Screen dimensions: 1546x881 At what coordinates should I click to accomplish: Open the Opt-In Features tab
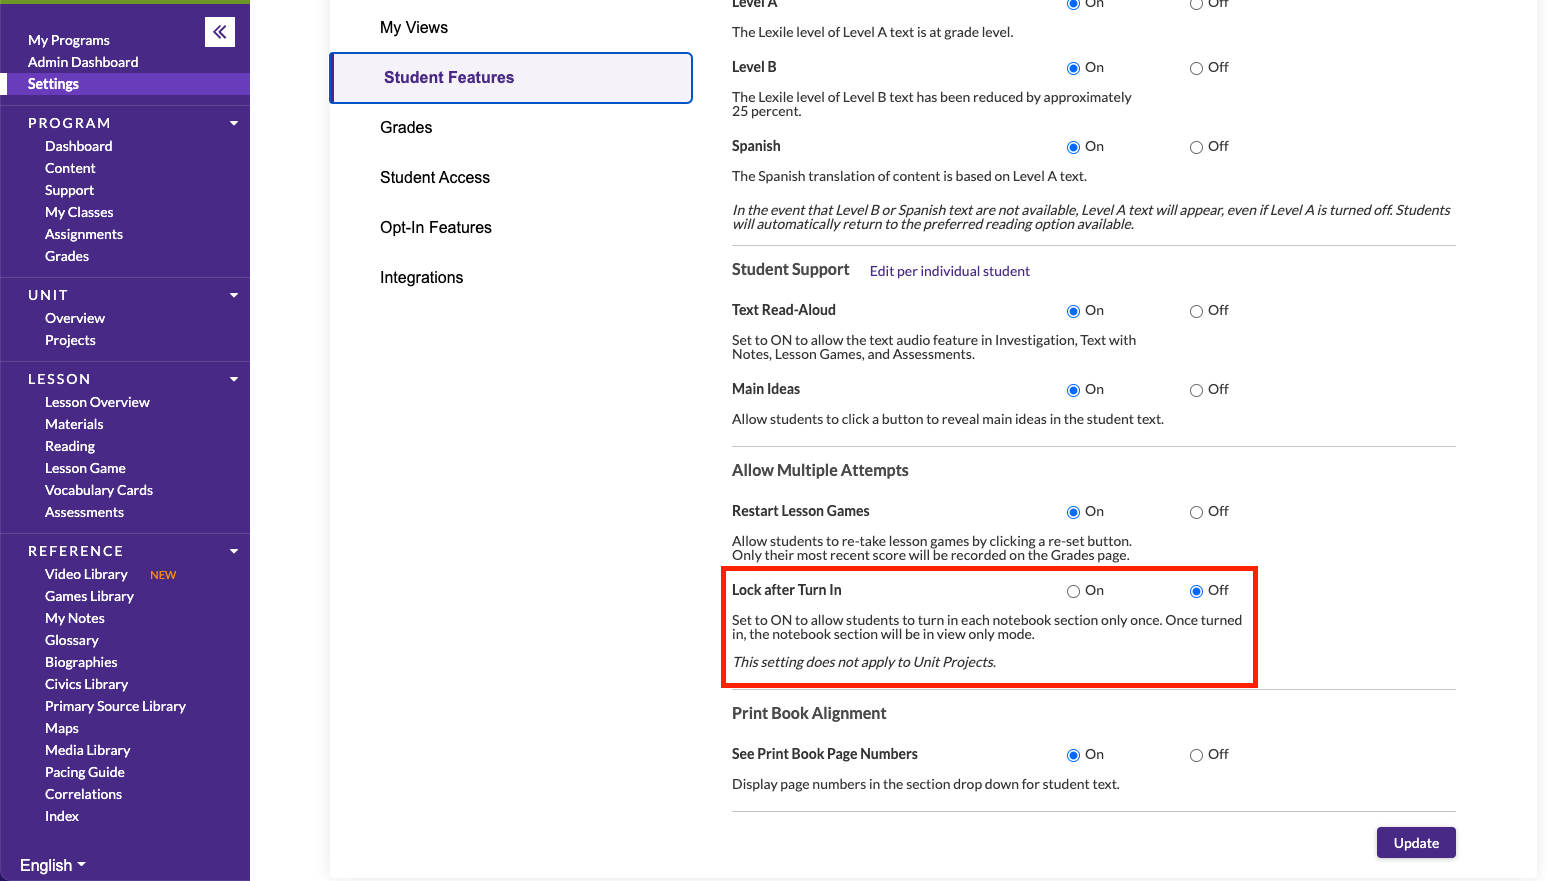pos(436,228)
